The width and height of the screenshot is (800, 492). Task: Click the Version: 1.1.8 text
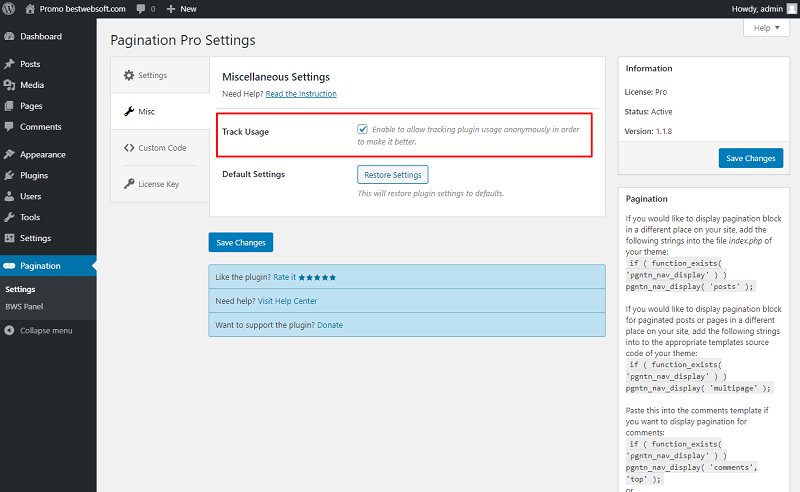pyautogui.click(x=648, y=131)
